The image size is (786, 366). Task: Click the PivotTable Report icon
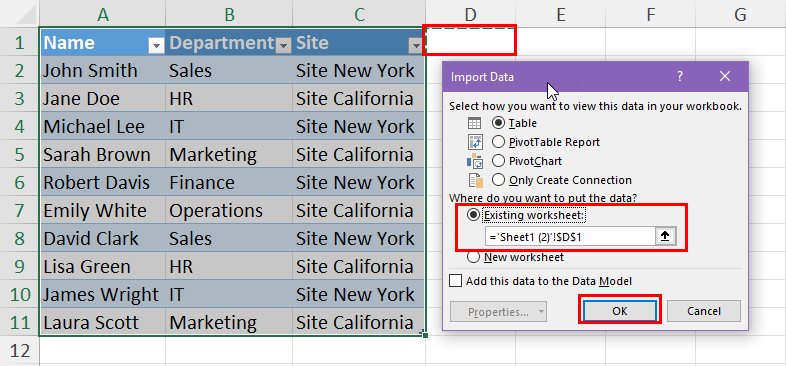click(x=474, y=142)
